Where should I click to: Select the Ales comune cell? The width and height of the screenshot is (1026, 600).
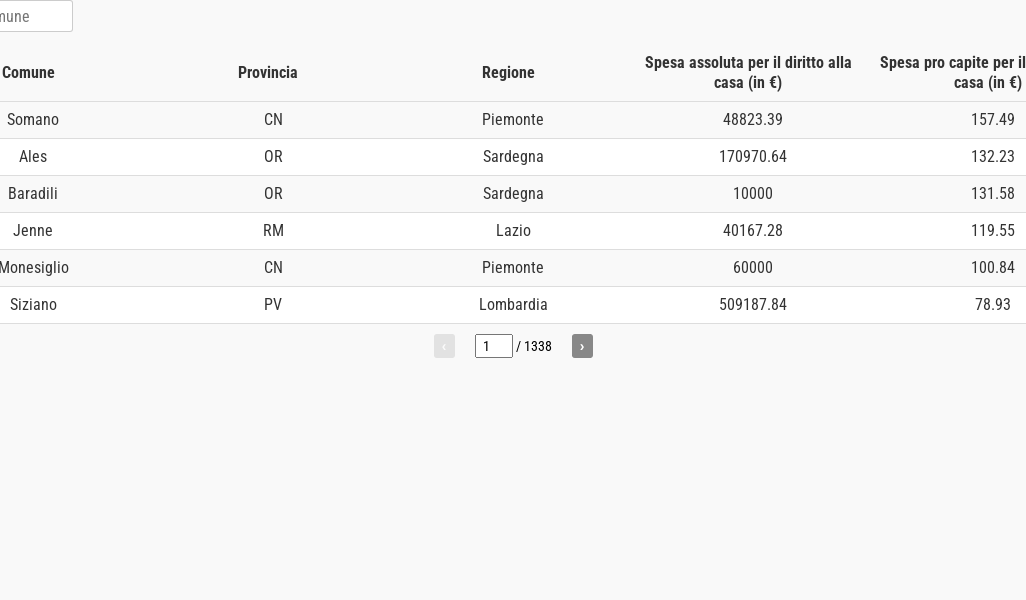(x=33, y=156)
